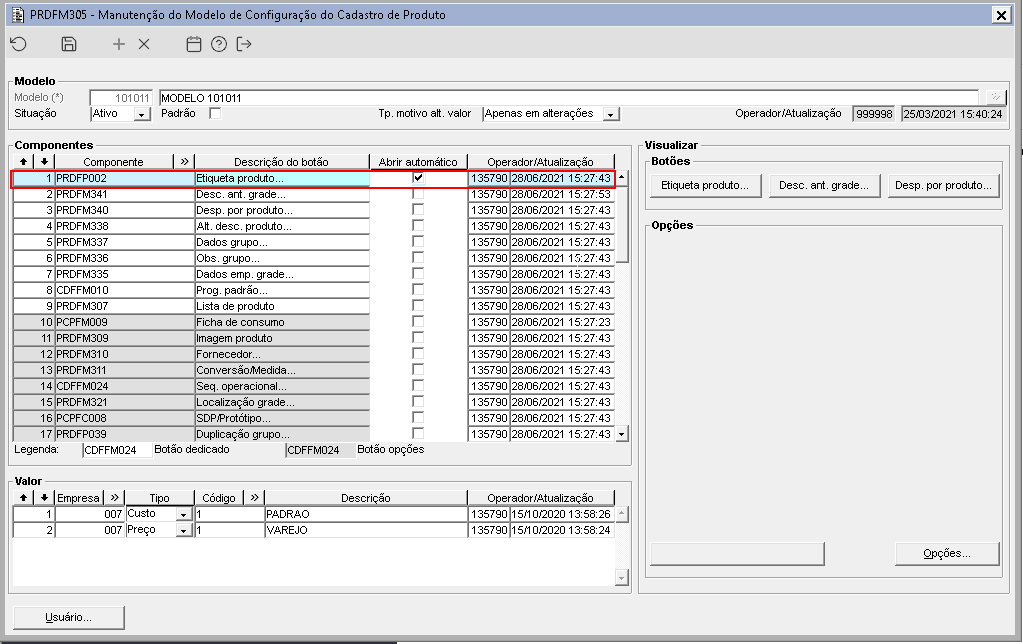Image resolution: width=1023 pixels, height=644 pixels.
Task: Click the Componentes list scroll-down arrow
Action: (622, 434)
